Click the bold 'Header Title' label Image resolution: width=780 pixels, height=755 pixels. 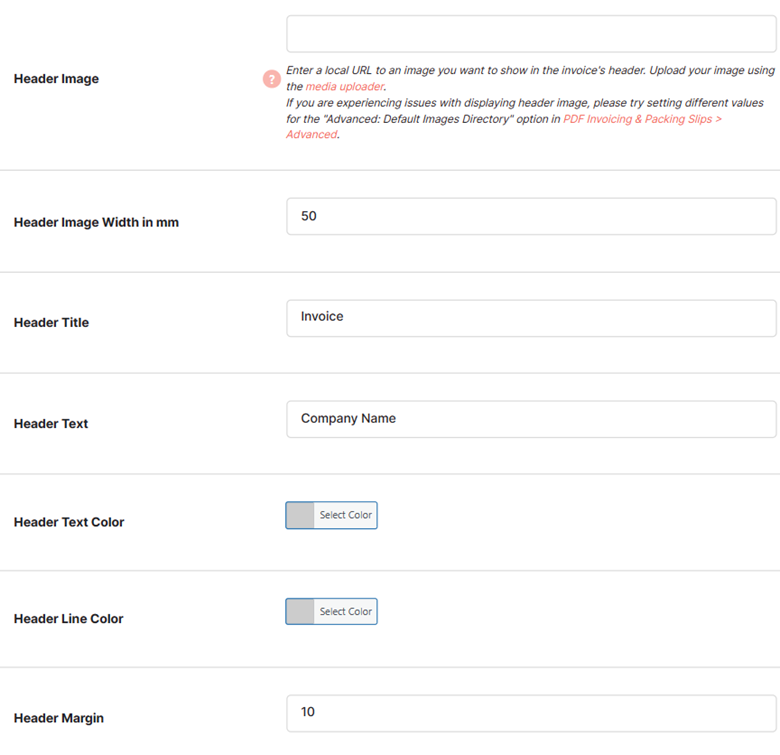[51, 323]
